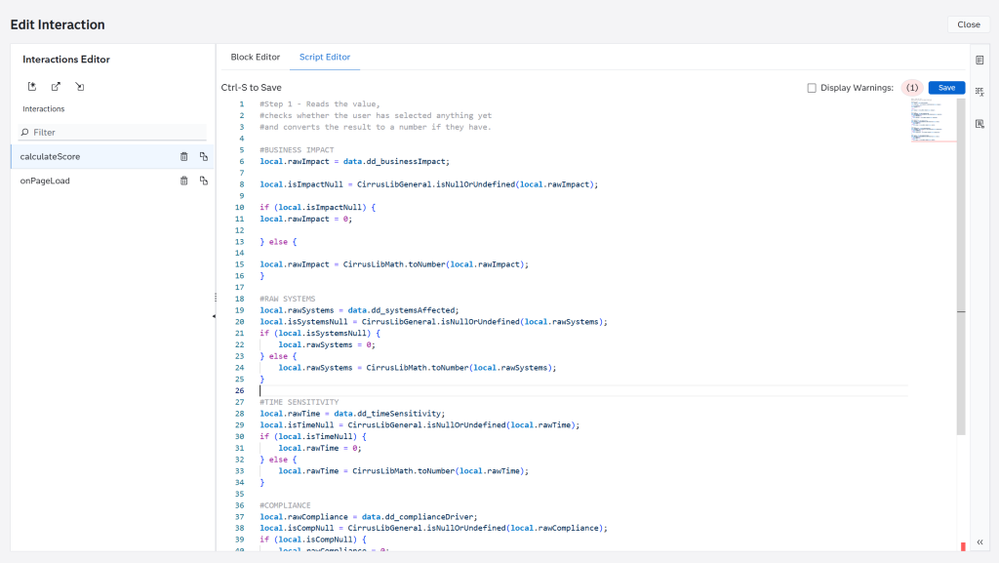The width and height of the screenshot is (999, 563).
Task: Click the red error marker at the scrollbar bottom
Action: pyautogui.click(x=963, y=546)
